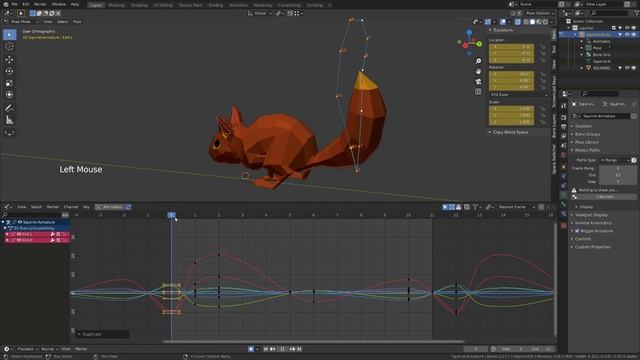
Task: Toggle visibility eye of Squirrel collection
Action: 627,28
